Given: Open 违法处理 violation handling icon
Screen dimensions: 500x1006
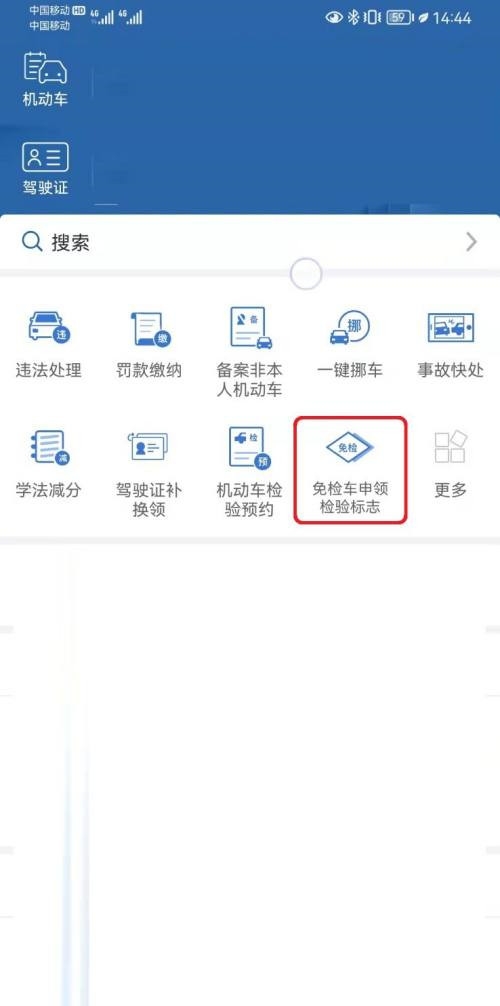Looking at the screenshot, I should [49, 328].
